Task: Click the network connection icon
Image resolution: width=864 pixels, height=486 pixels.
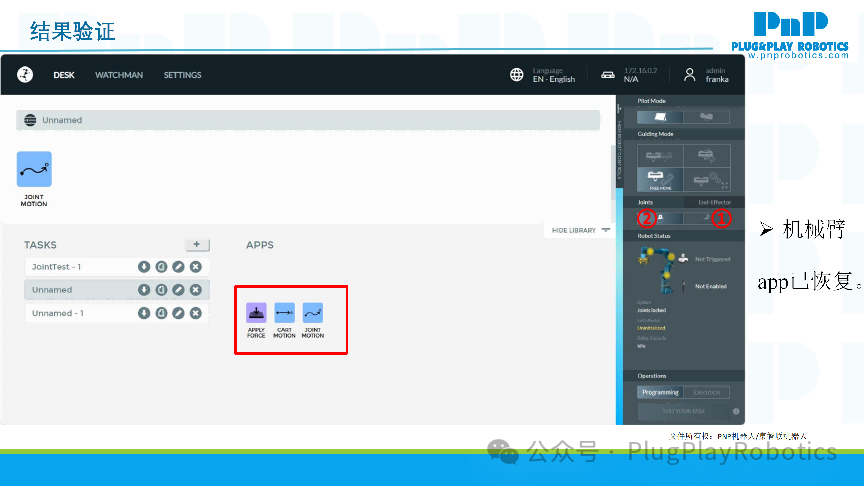Action: [x=608, y=75]
